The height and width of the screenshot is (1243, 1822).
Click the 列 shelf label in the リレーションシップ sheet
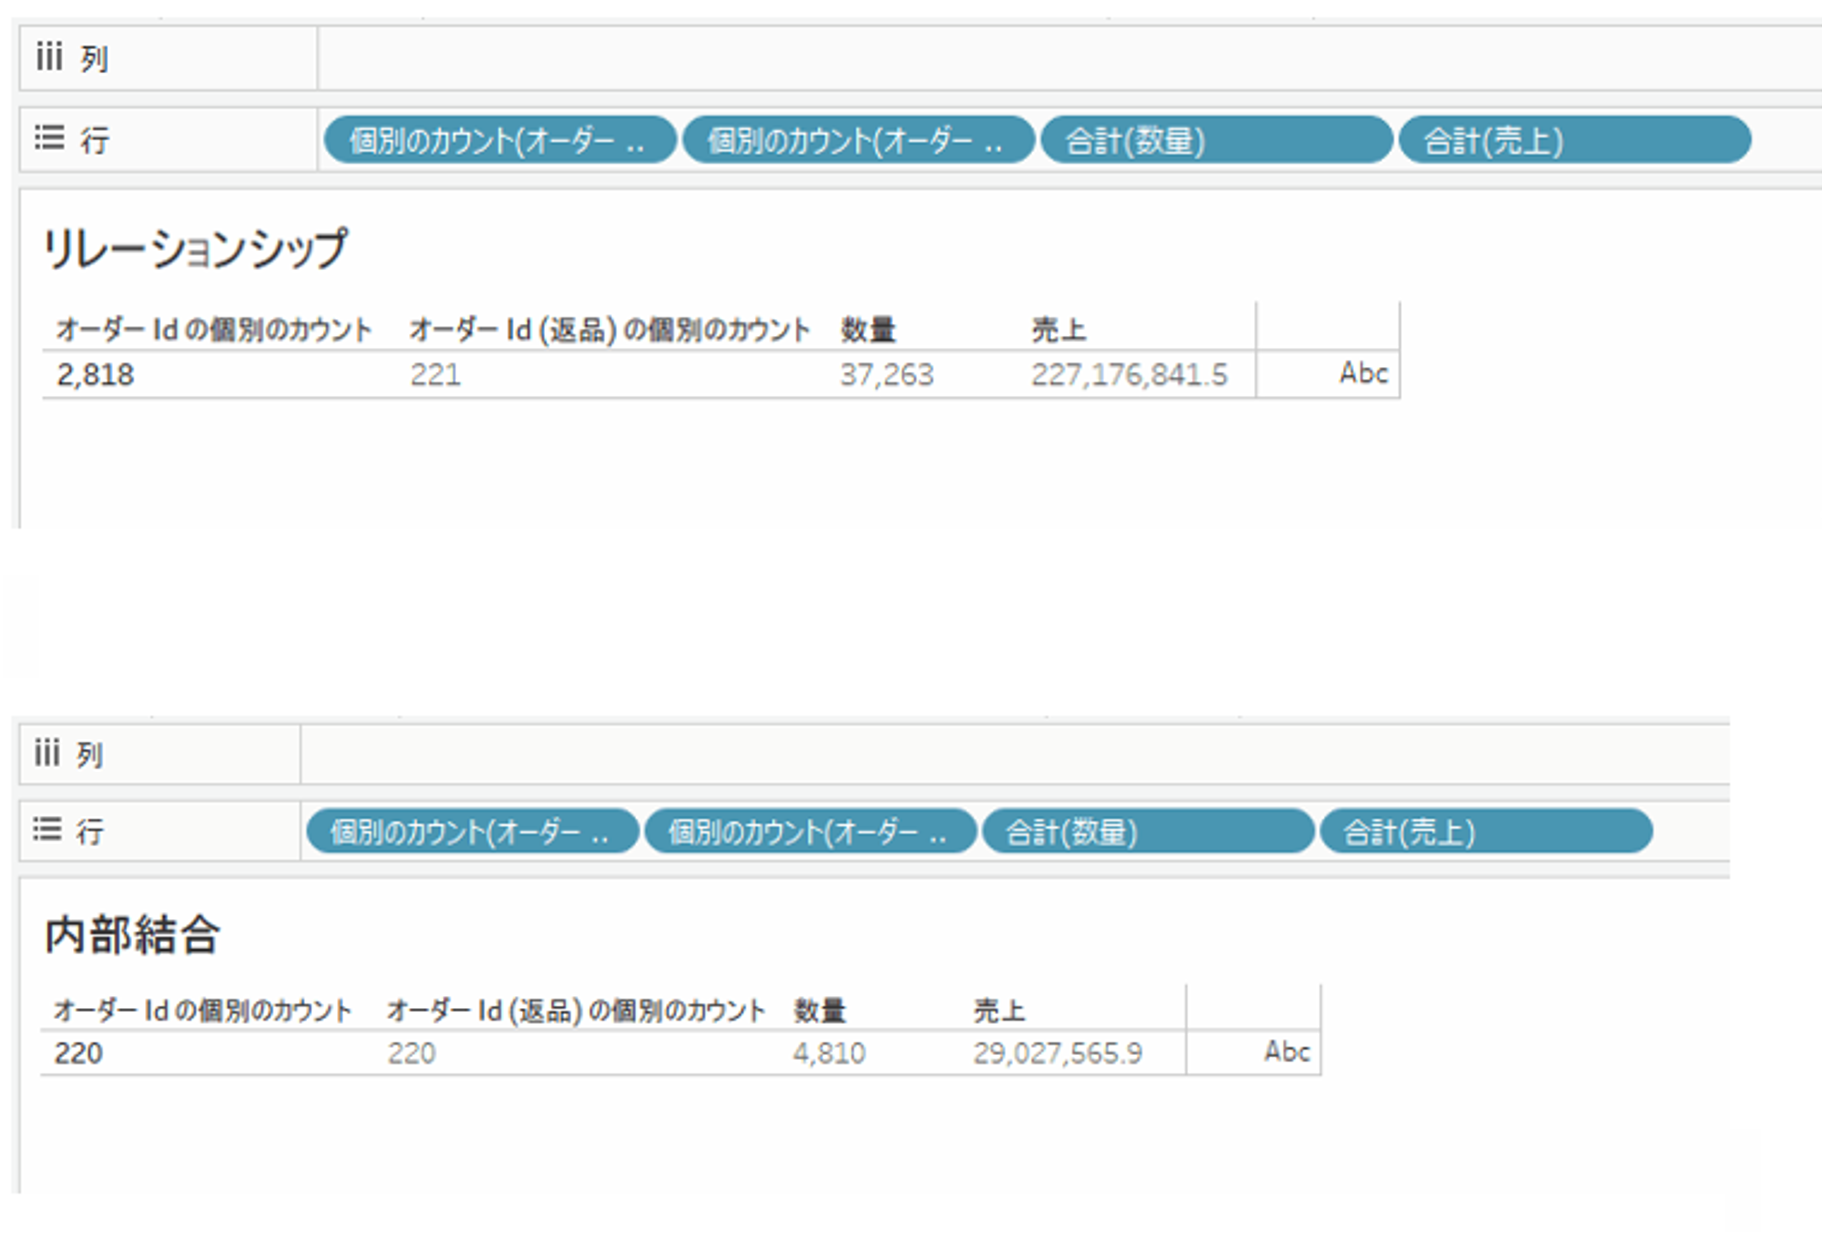[x=94, y=60]
